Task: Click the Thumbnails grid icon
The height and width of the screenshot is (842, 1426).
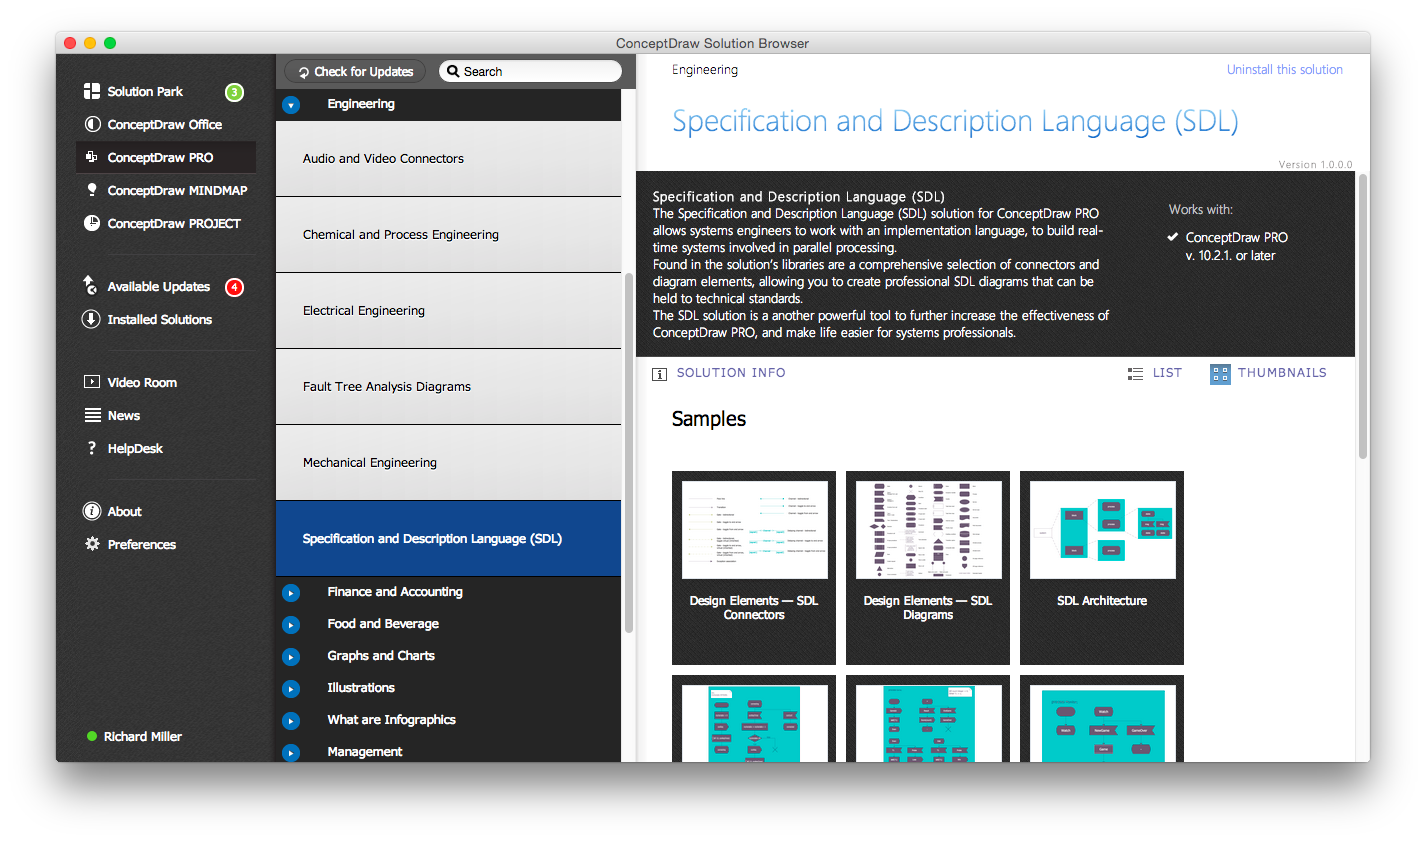Action: [x=1220, y=374]
